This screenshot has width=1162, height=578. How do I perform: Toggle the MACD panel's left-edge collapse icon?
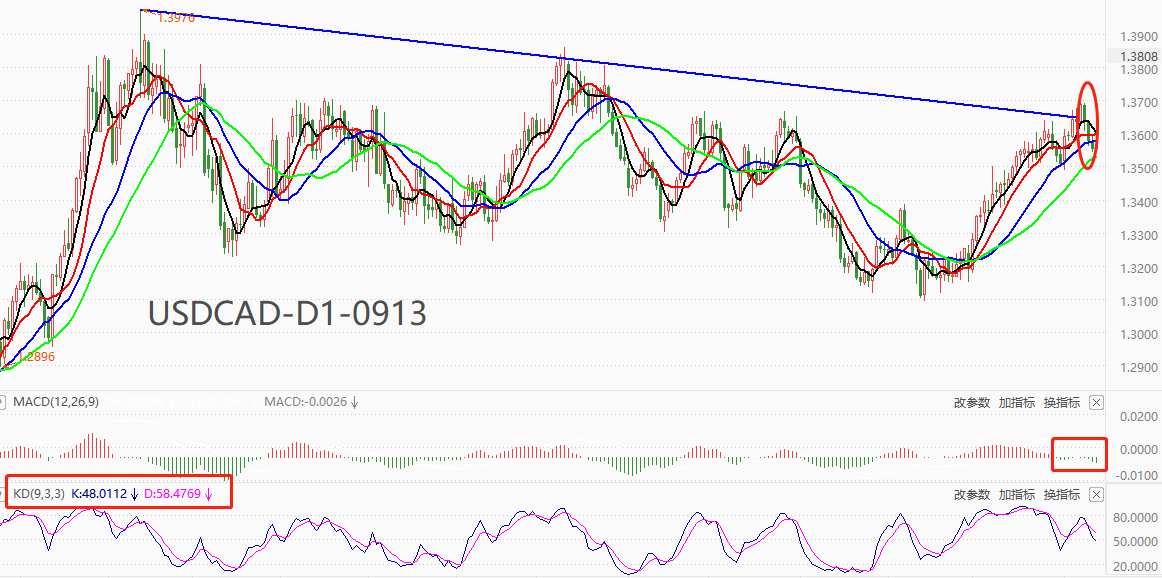click(x=3, y=403)
